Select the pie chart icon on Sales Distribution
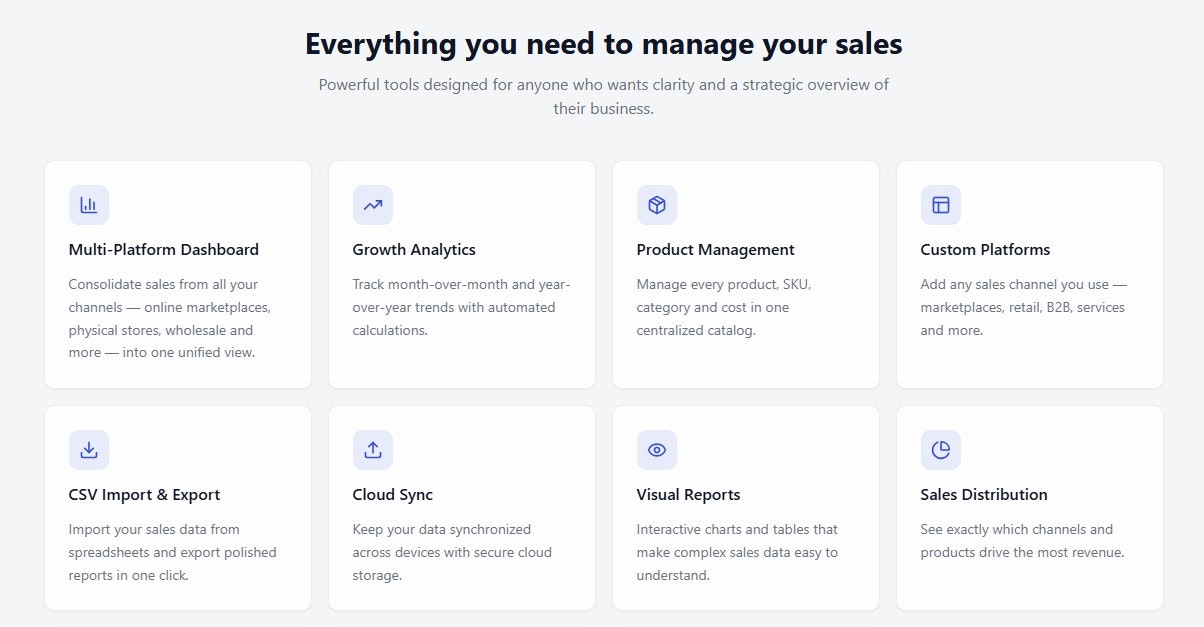1204x627 pixels. [940, 449]
